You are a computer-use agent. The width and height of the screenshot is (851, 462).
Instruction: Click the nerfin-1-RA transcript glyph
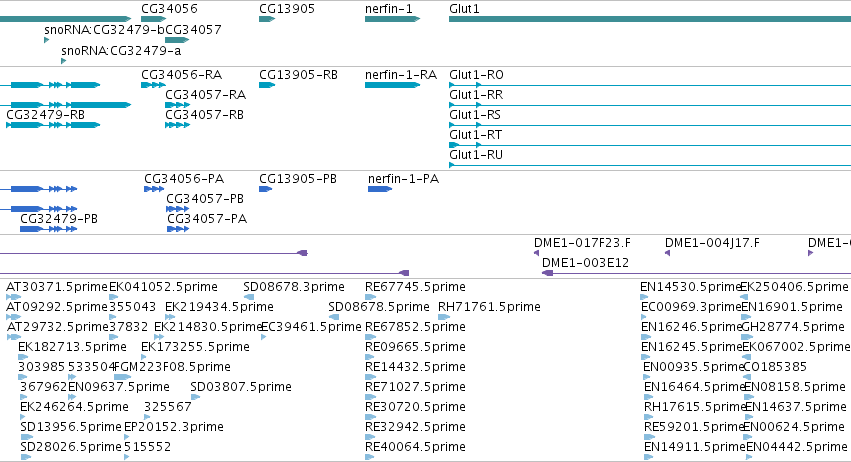(392, 85)
